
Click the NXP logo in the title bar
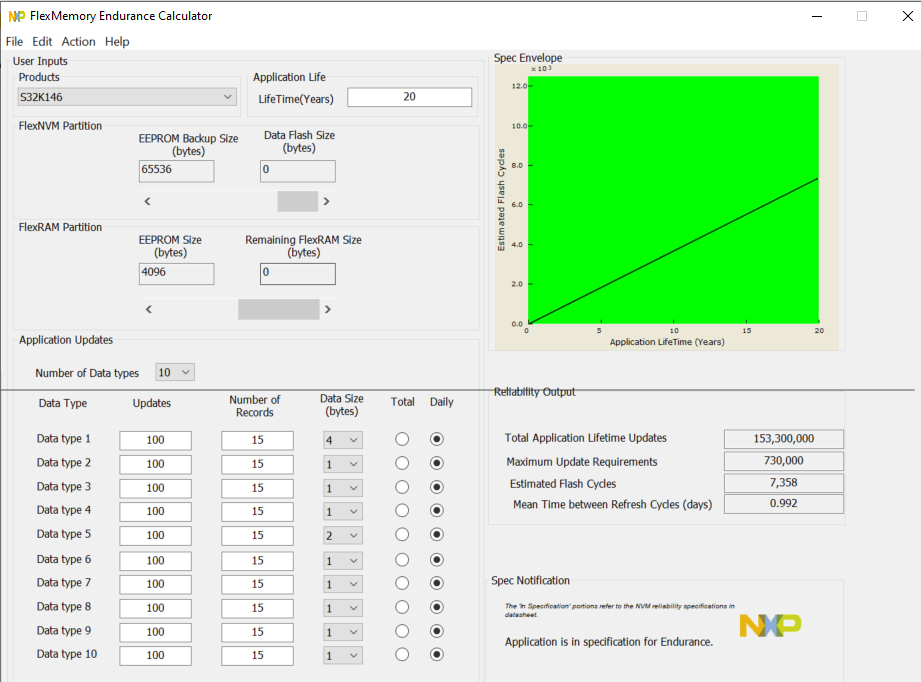(x=16, y=15)
